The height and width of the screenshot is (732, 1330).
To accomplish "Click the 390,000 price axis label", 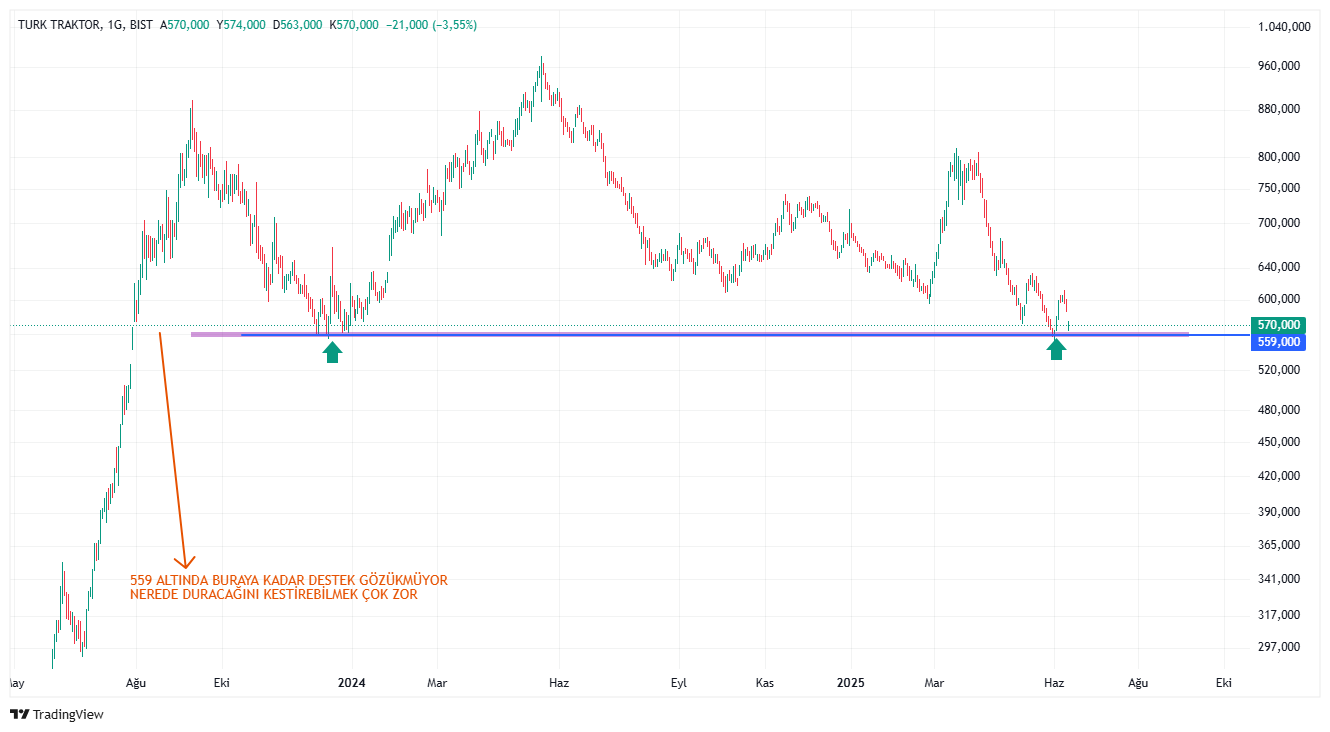I will (x=1279, y=512).
